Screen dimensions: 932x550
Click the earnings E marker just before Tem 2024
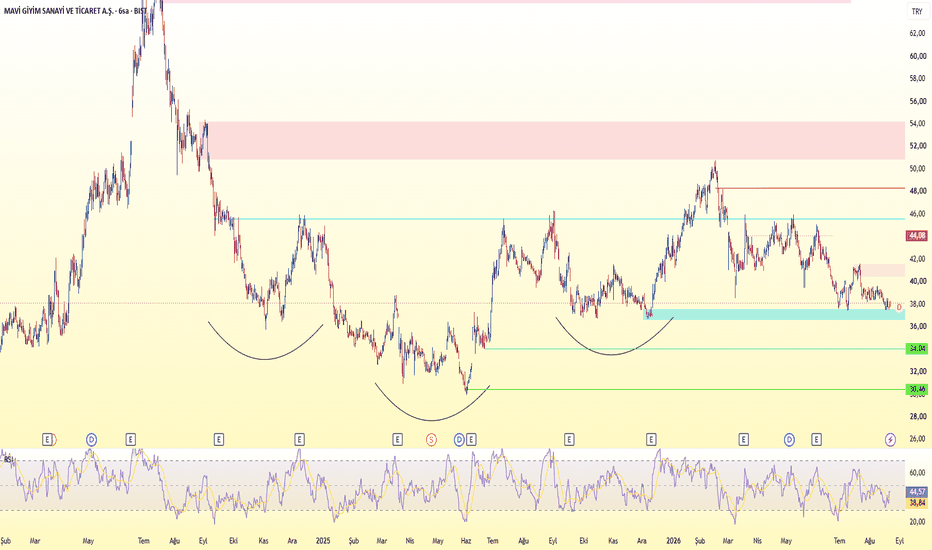coord(130,440)
